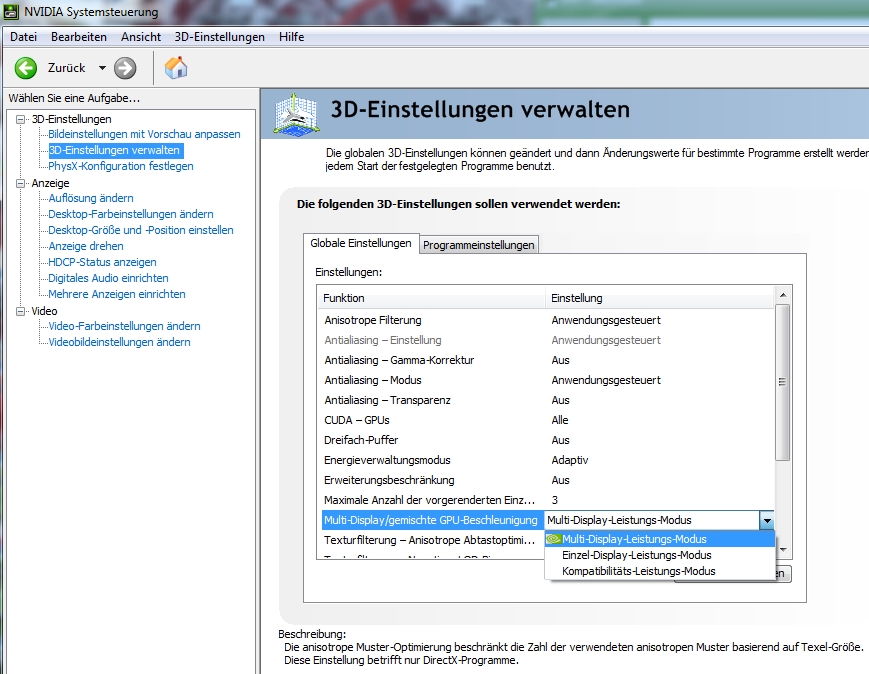The height and width of the screenshot is (674, 869).
Task: Select the Energieverwaltungsmodus row
Action: click(x=546, y=460)
